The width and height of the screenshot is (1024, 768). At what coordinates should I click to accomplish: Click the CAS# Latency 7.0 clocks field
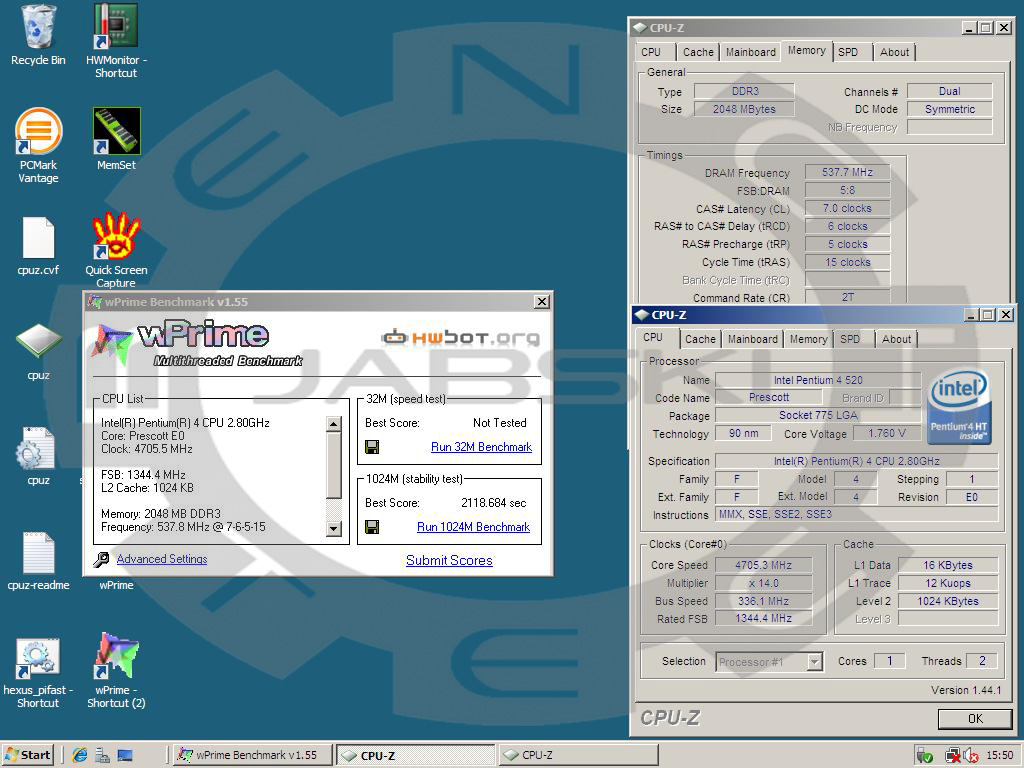[847, 208]
